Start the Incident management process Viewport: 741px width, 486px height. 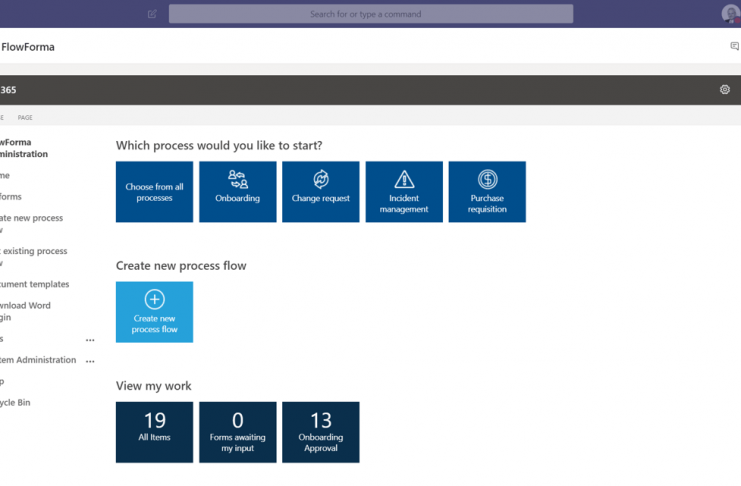point(404,192)
